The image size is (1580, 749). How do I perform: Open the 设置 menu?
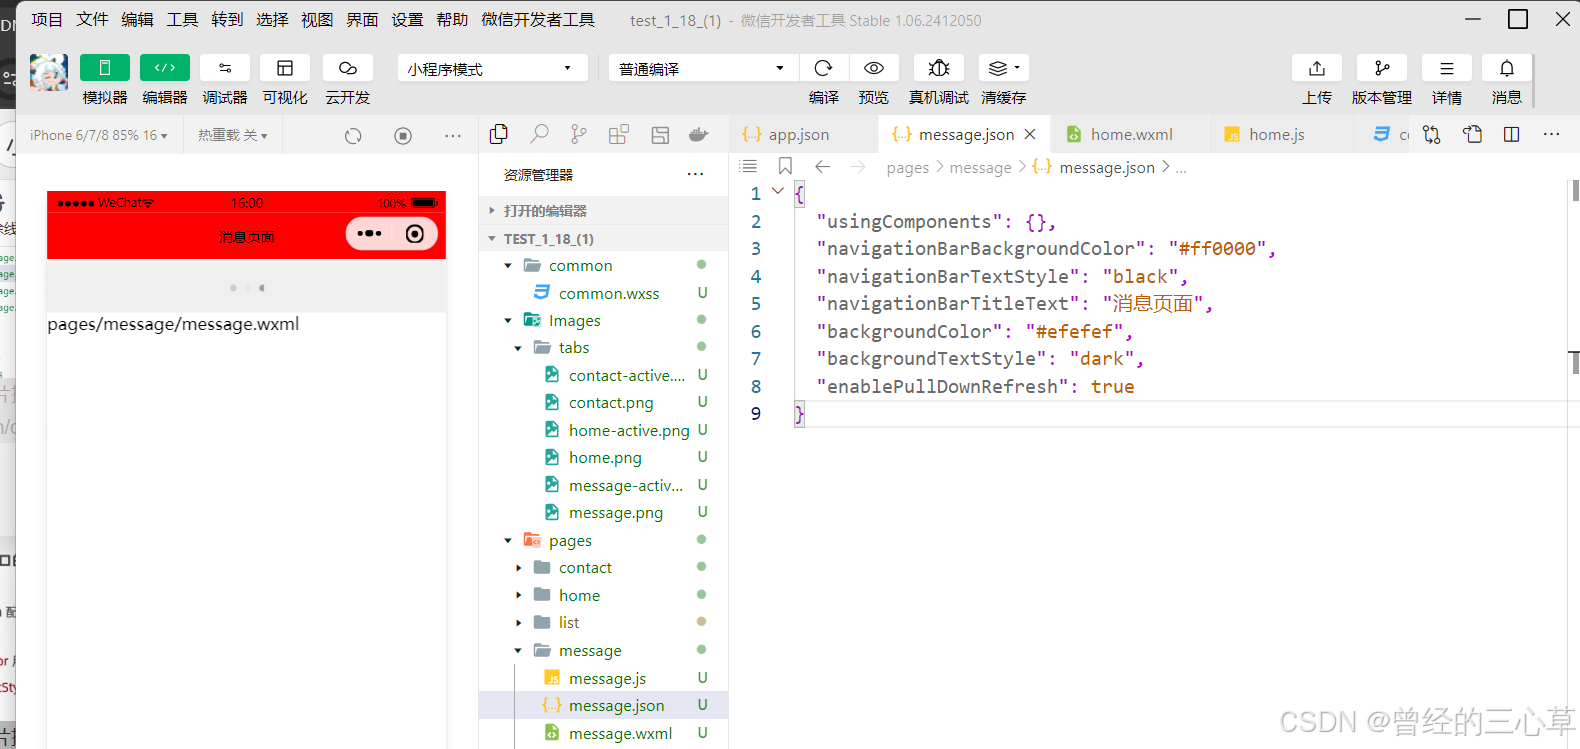[x=407, y=19]
